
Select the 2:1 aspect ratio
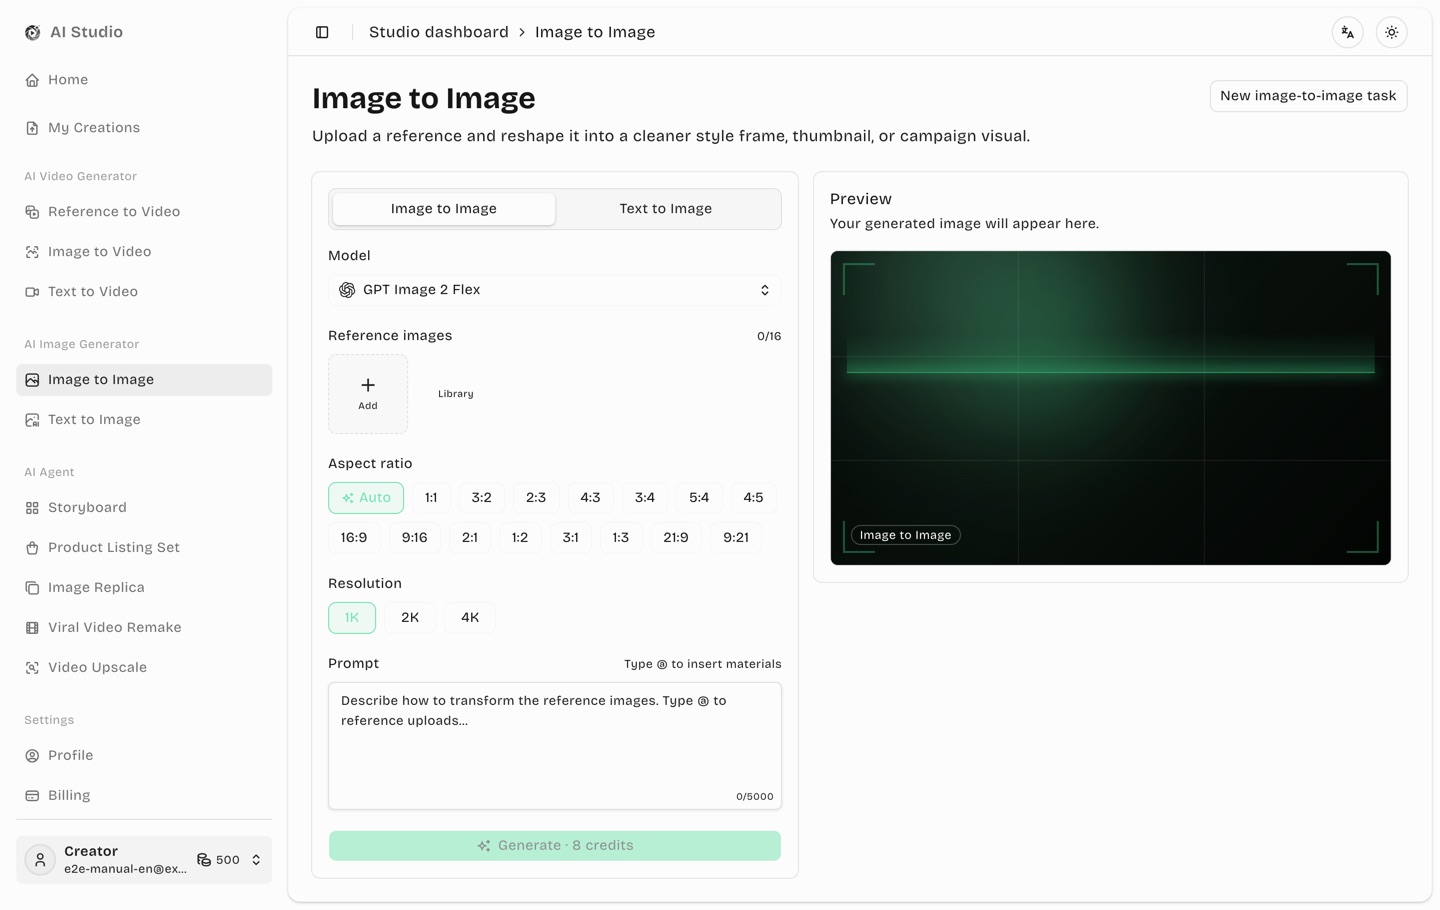point(470,538)
